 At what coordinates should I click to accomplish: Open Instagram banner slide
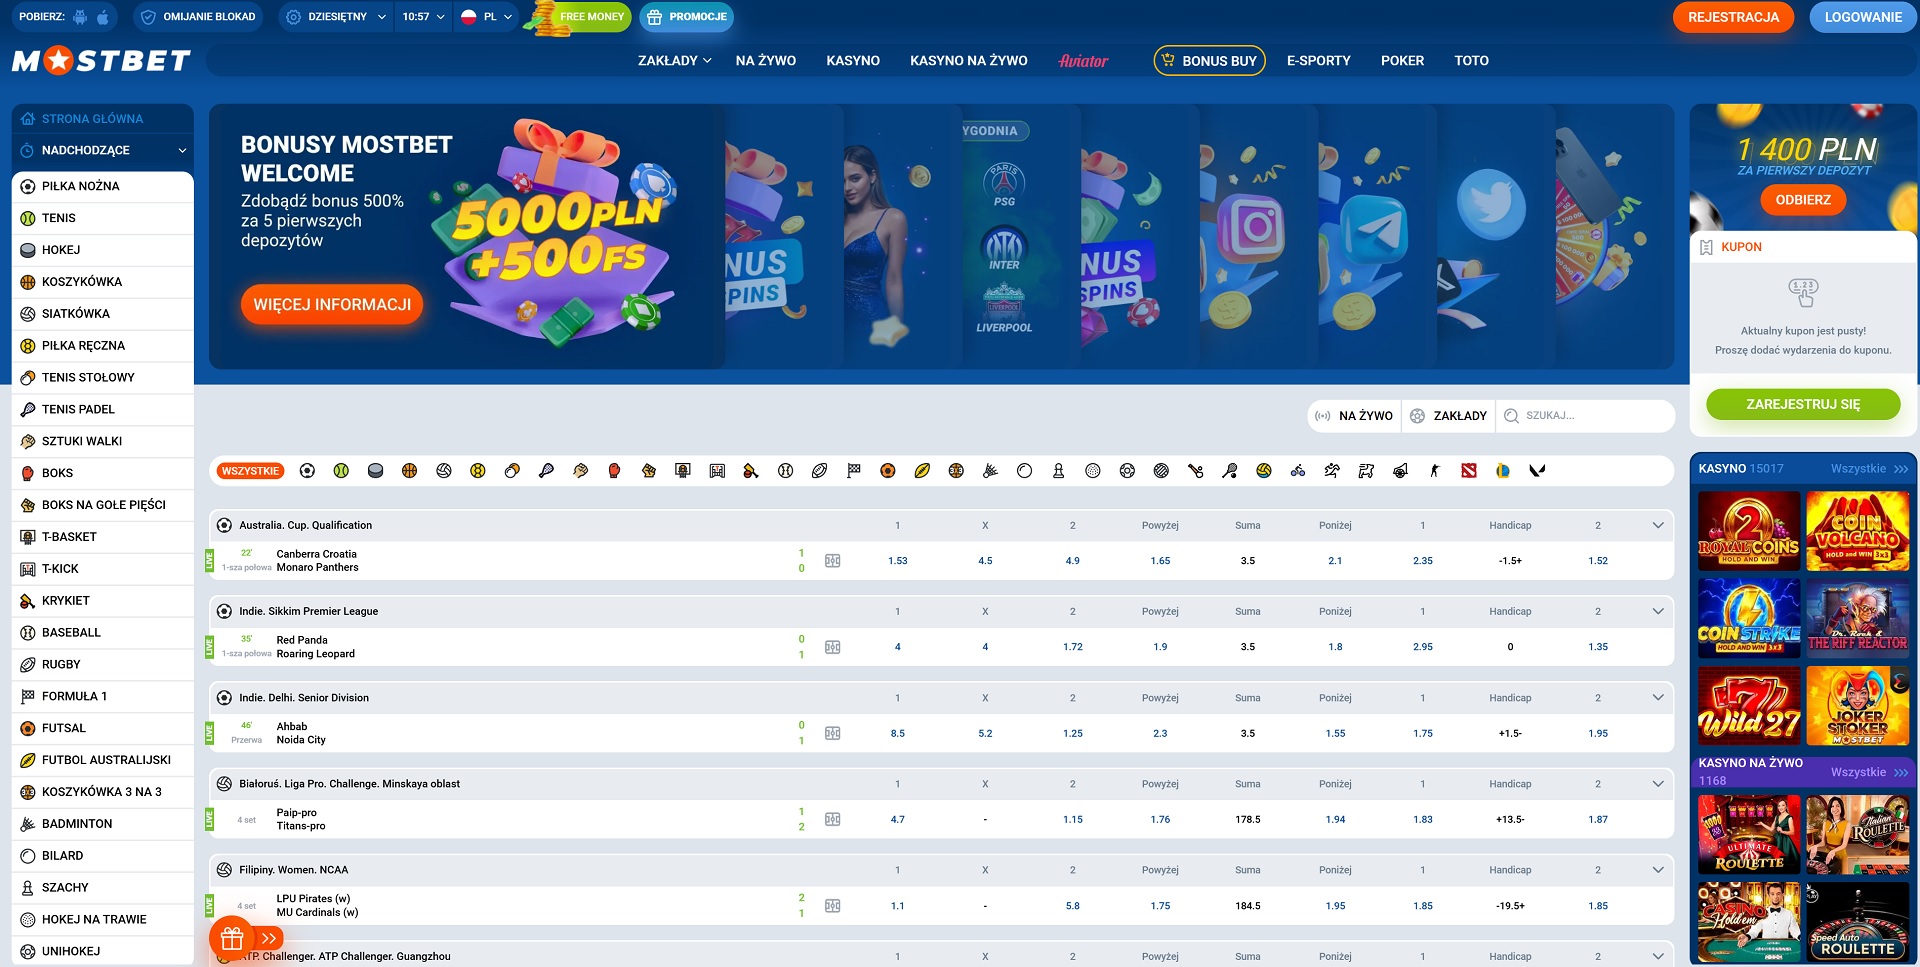pyautogui.click(x=1258, y=237)
